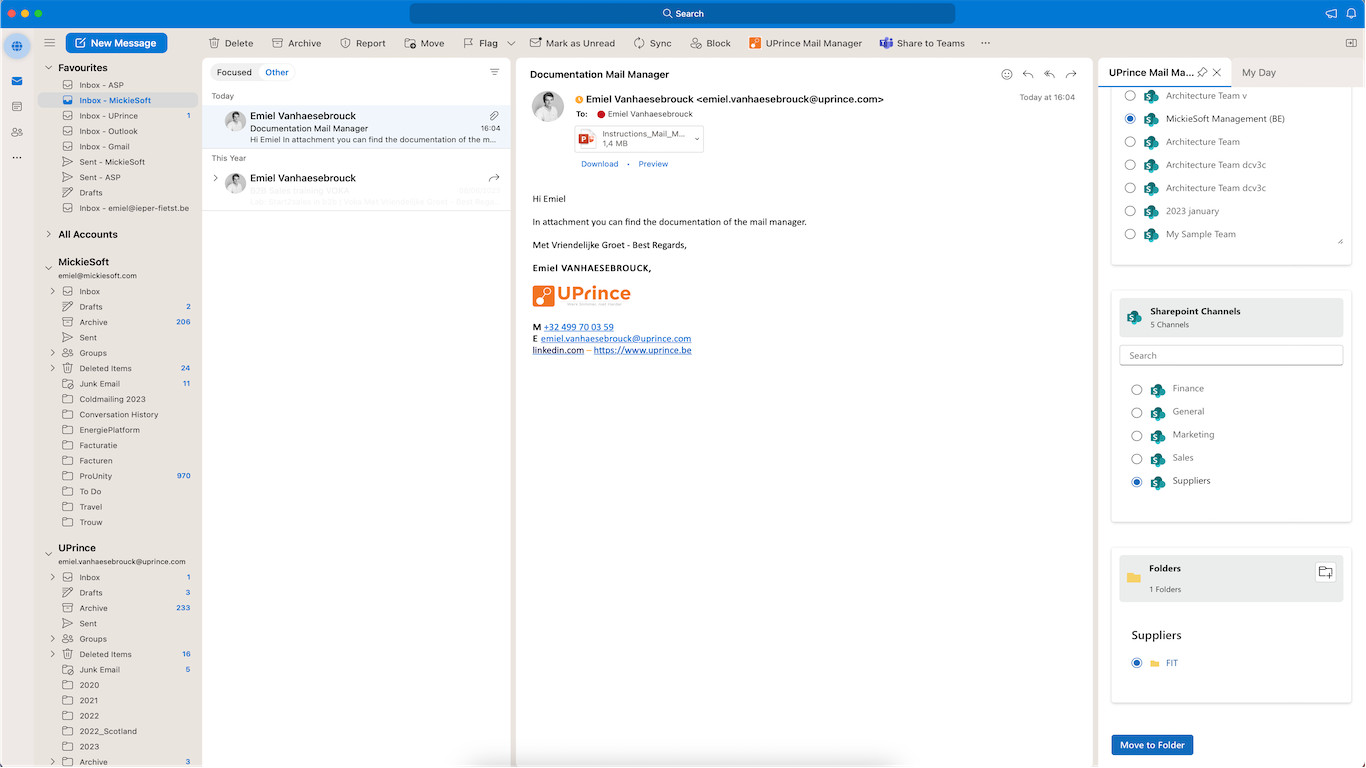Toggle the task pane icon at top right
The image size is (1366, 768).
coord(1351,43)
